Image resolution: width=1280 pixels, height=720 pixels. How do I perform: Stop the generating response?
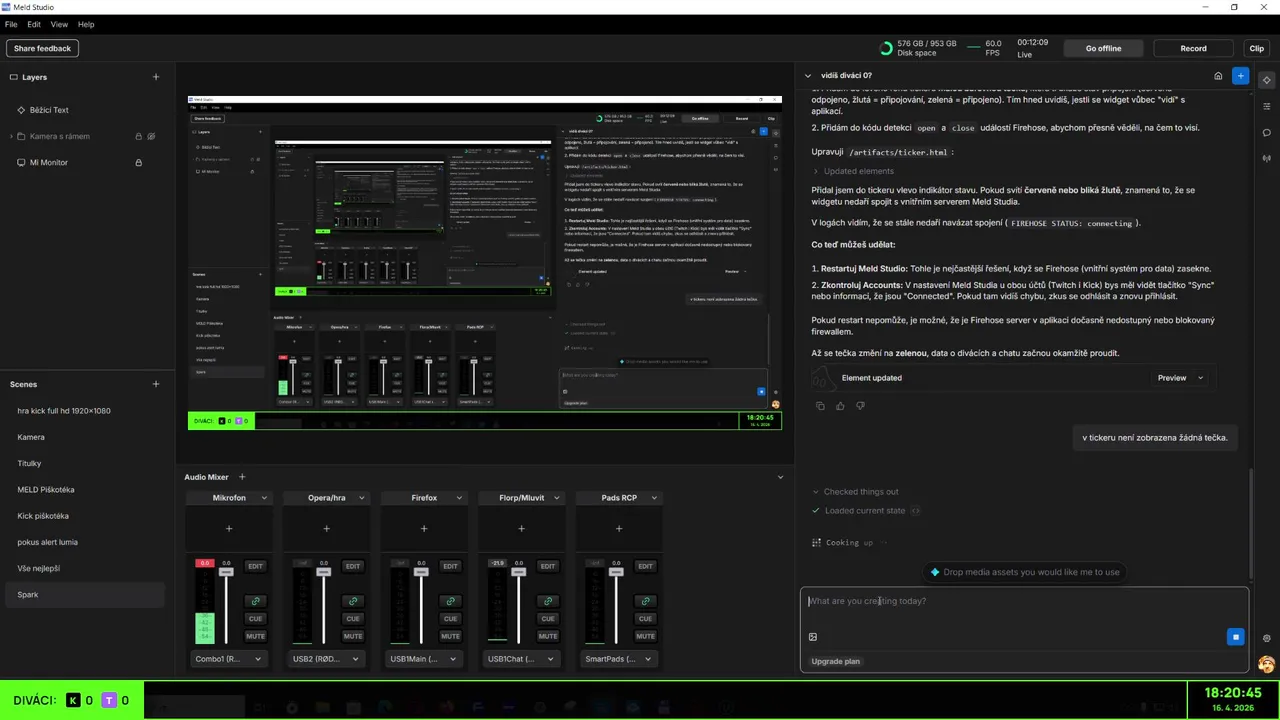tap(1236, 637)
